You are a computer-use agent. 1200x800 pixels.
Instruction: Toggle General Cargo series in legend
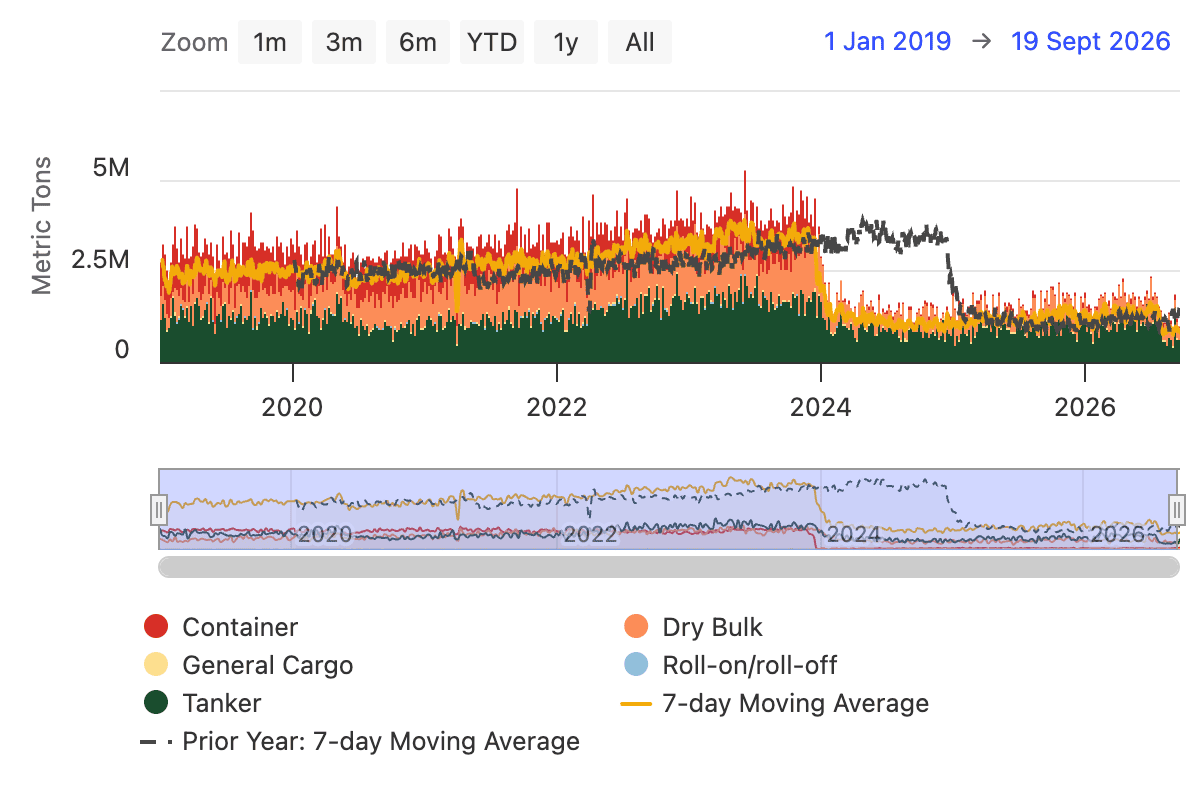[248, 665]
